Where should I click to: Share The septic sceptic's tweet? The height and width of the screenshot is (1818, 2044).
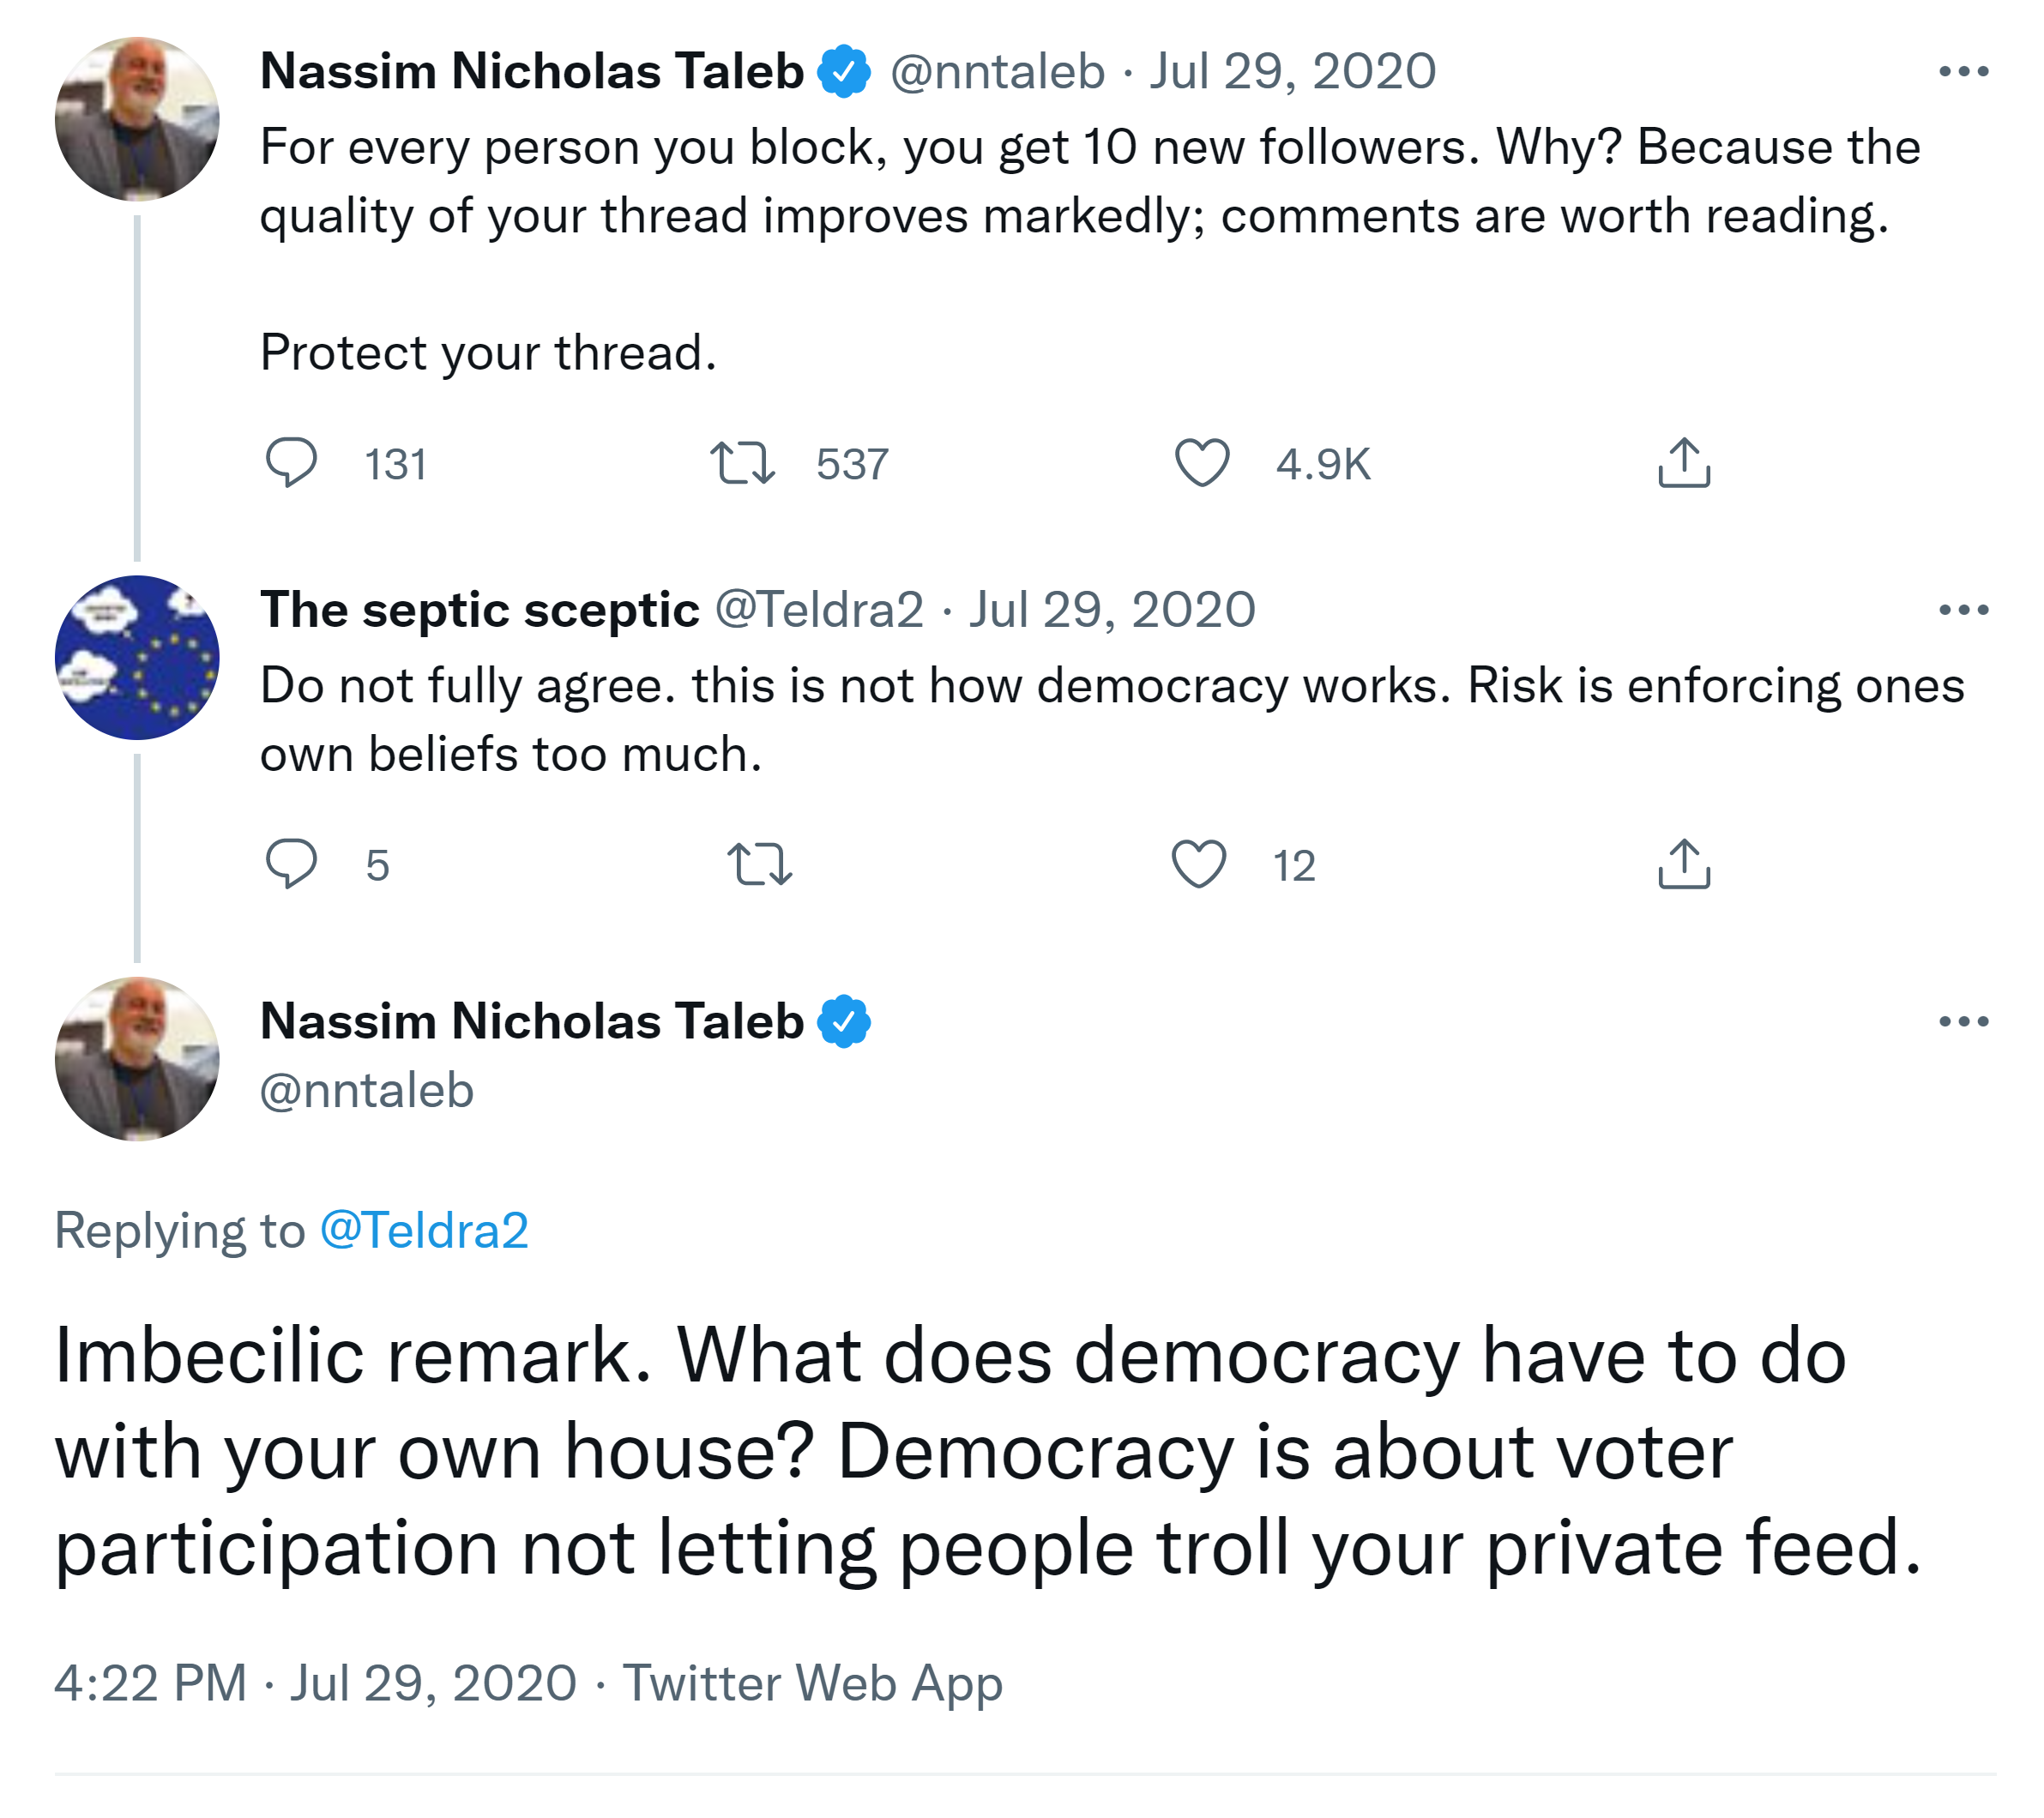click(x=1684, y=864)
